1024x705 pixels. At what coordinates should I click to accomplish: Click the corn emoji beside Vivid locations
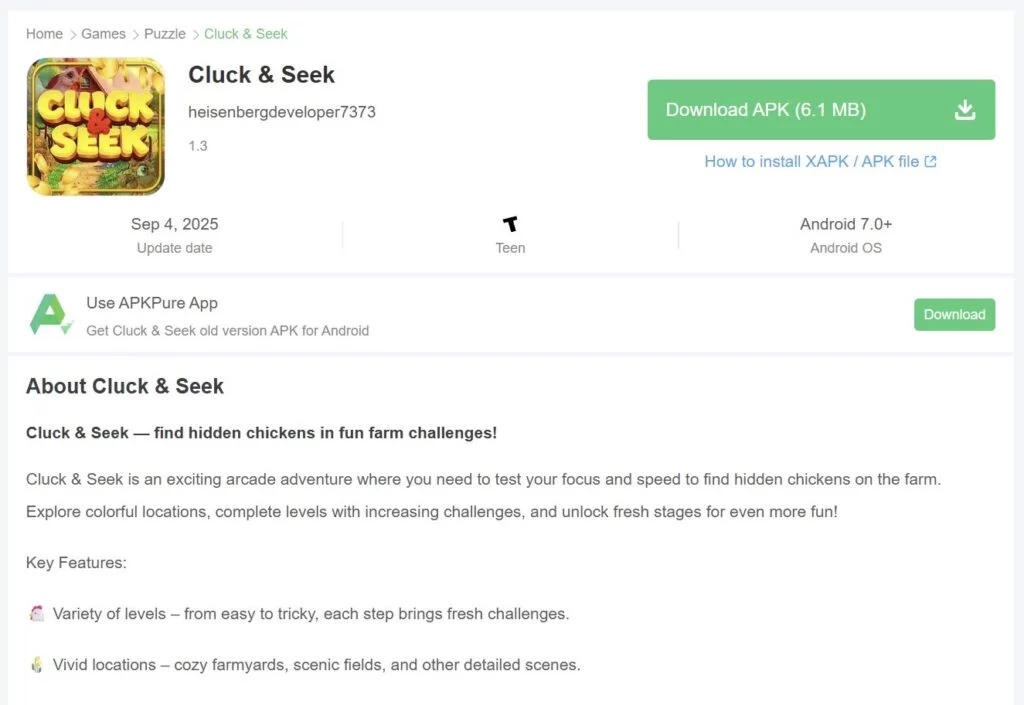[37, 665]
